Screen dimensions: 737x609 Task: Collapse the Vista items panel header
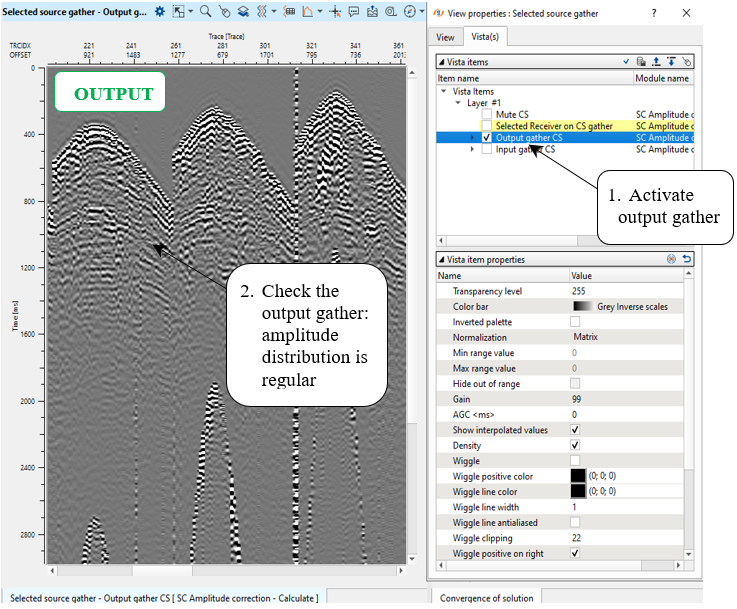(x=442, y=62)
